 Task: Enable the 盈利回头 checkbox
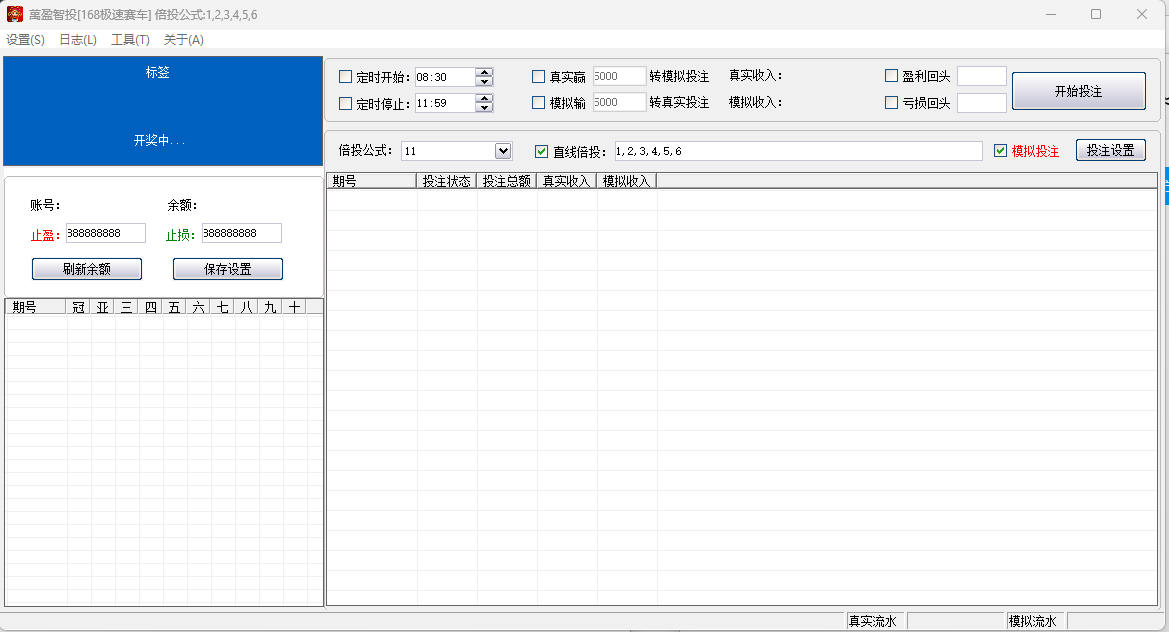coord(891,75)
